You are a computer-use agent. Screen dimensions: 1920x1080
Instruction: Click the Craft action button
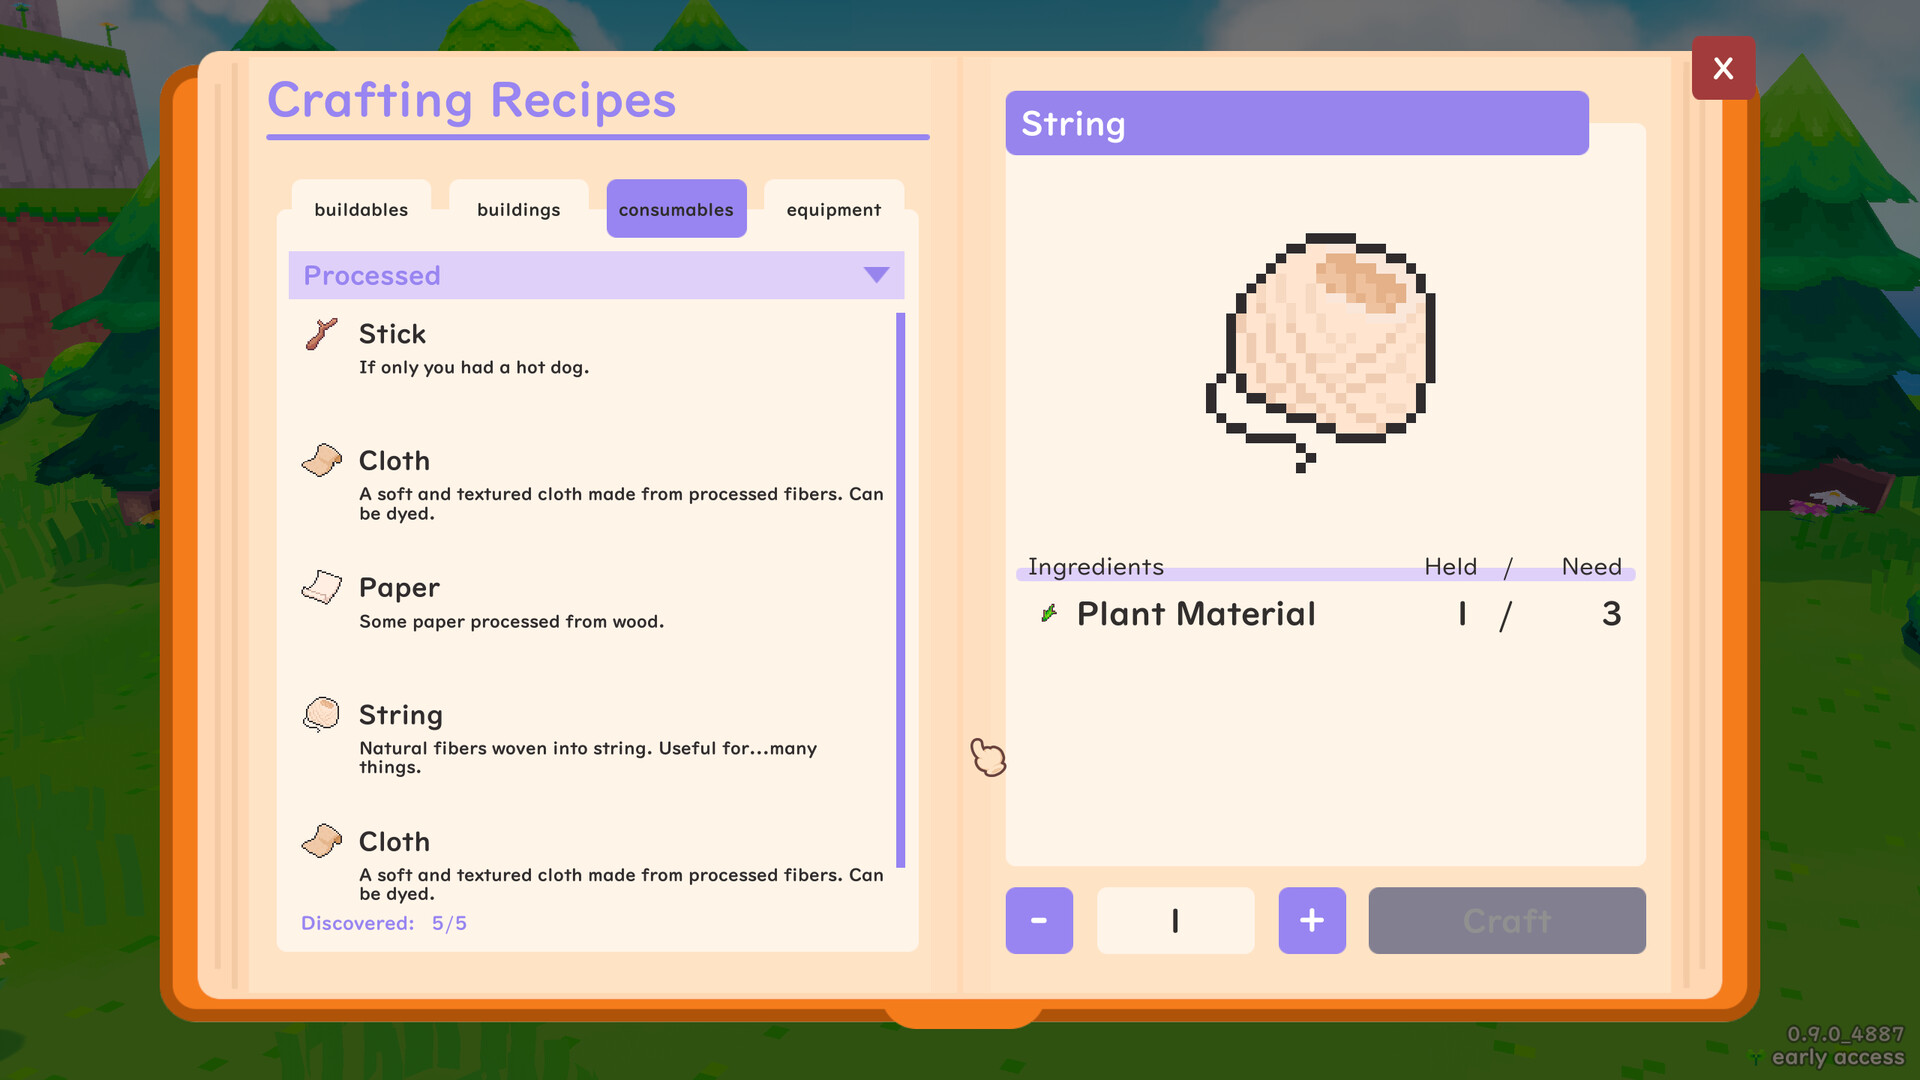(x=1507, y=919)
